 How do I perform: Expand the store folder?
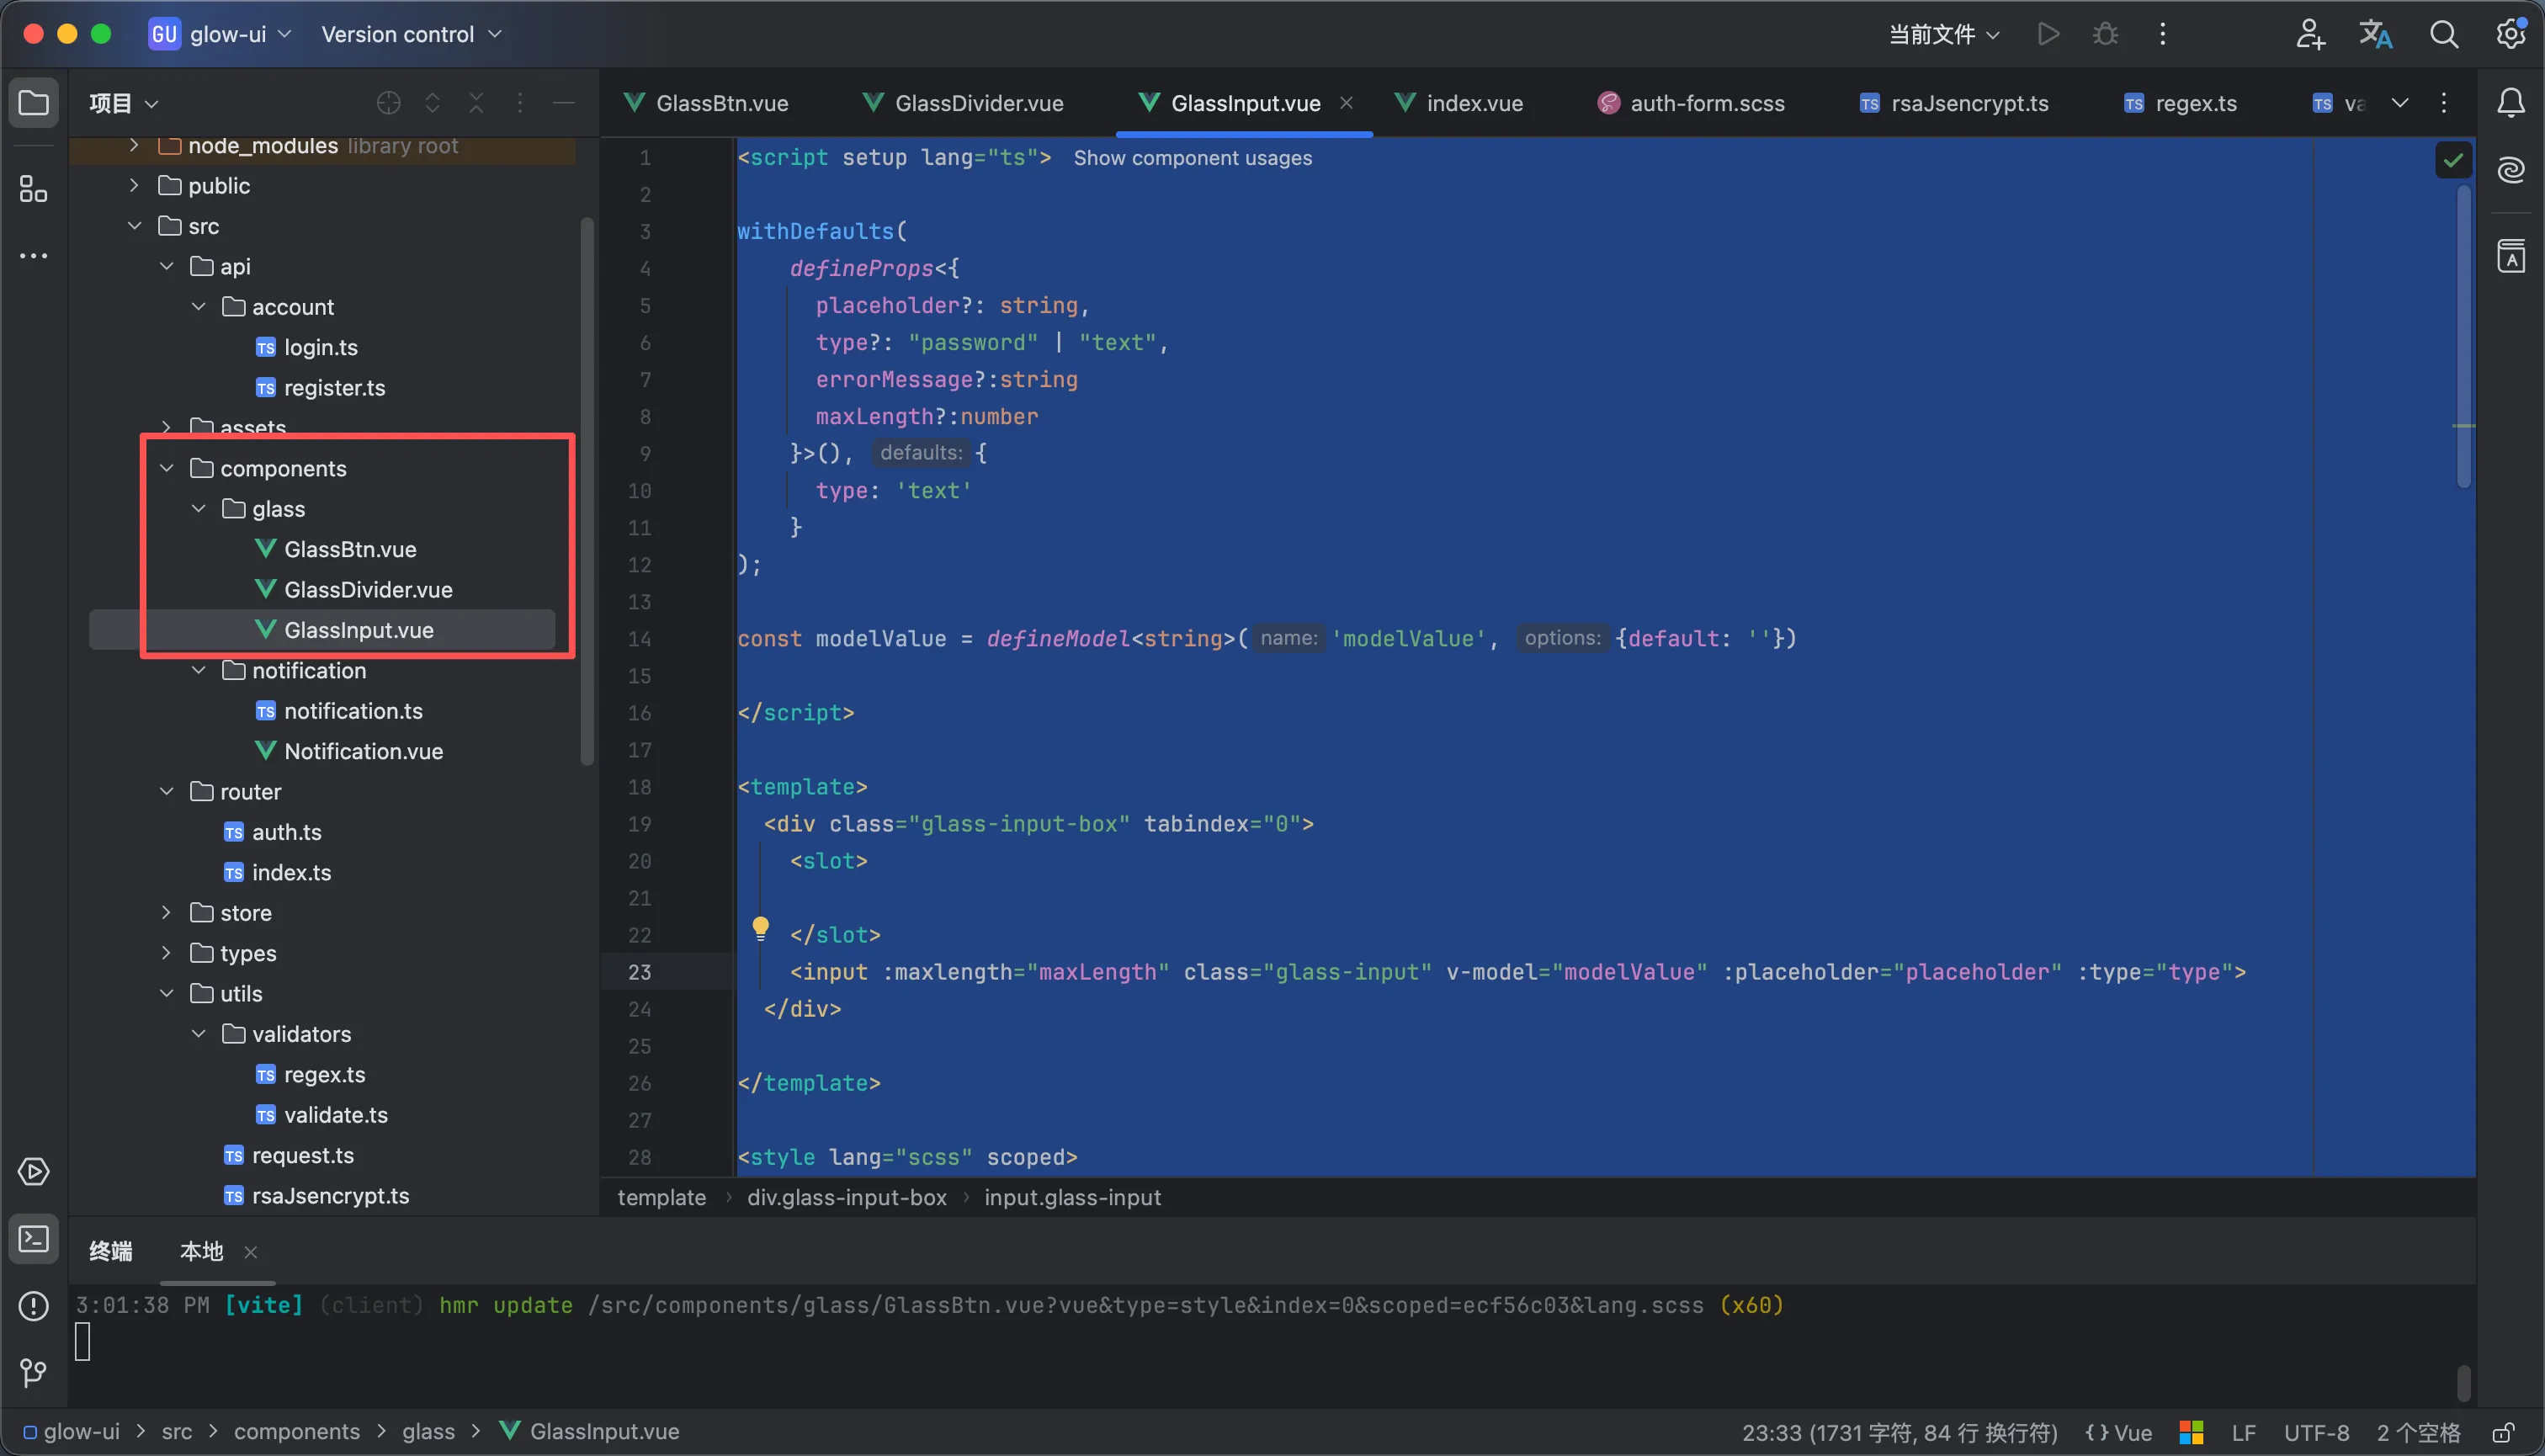167,913
